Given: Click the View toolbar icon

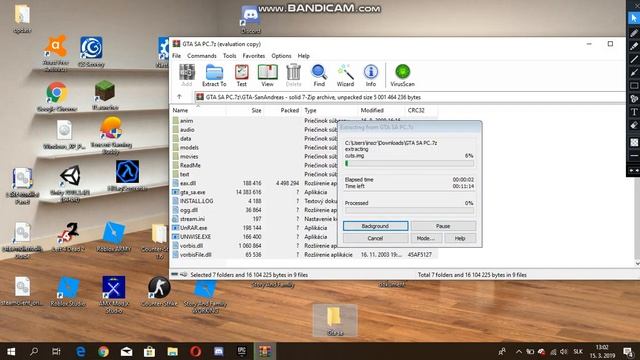Looking at the screenshot, I should coord(267,75).
